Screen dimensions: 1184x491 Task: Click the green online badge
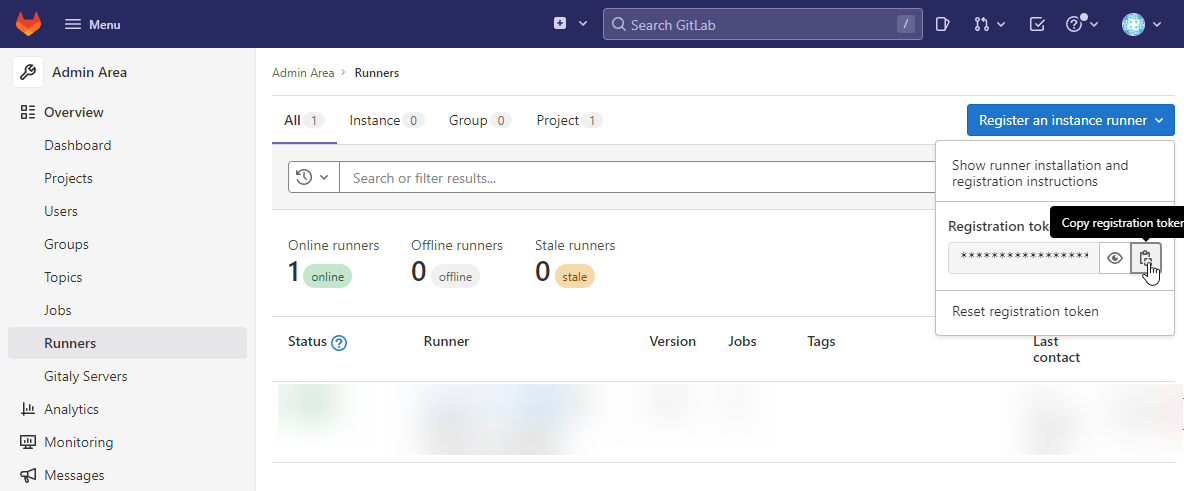tap(328, 276)
